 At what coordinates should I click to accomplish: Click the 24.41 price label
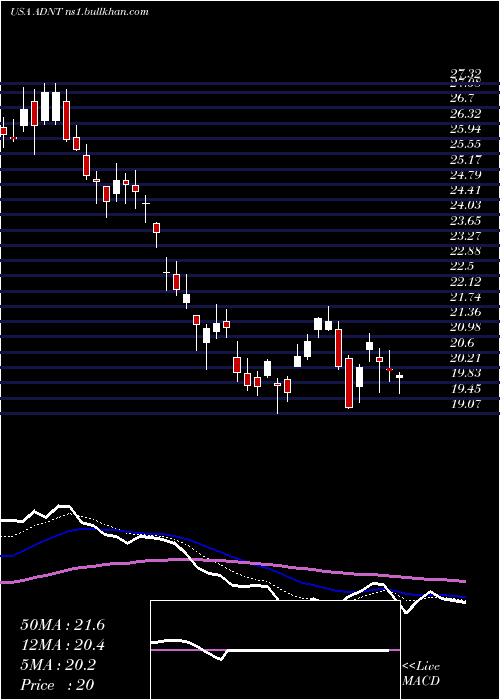tap(467, 190)
